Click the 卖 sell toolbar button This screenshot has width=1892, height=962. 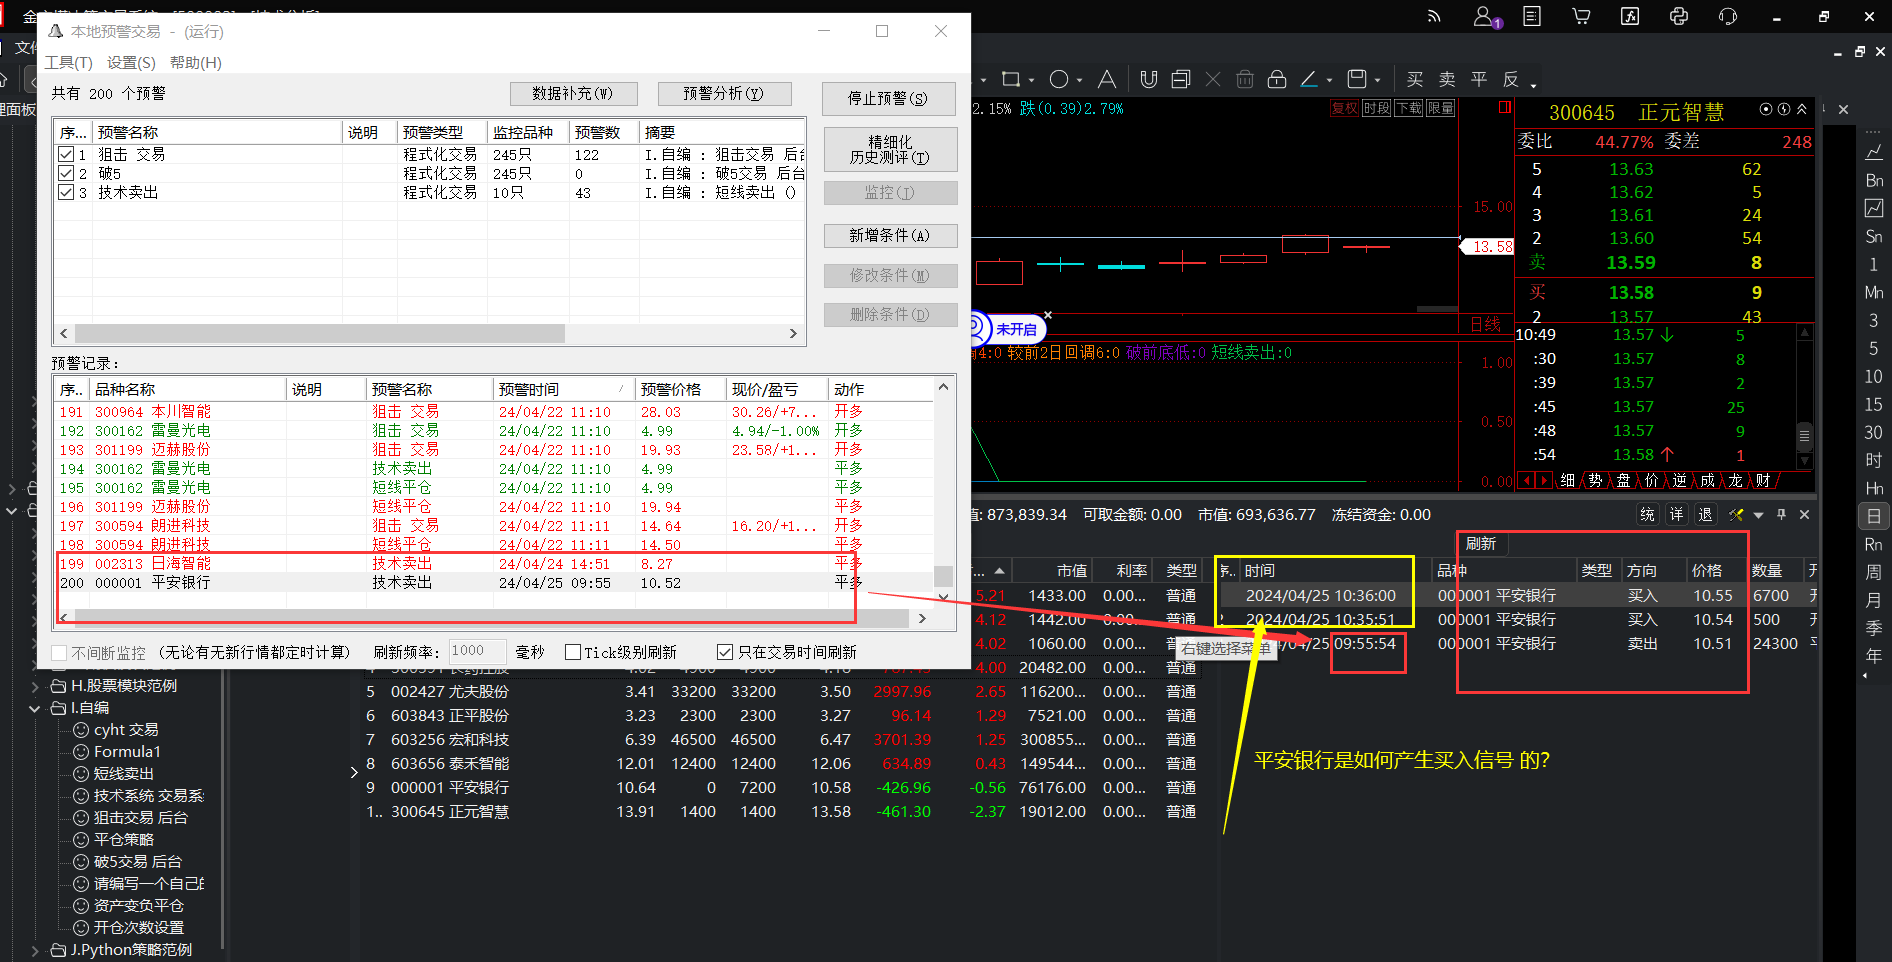pos(1447,79)
